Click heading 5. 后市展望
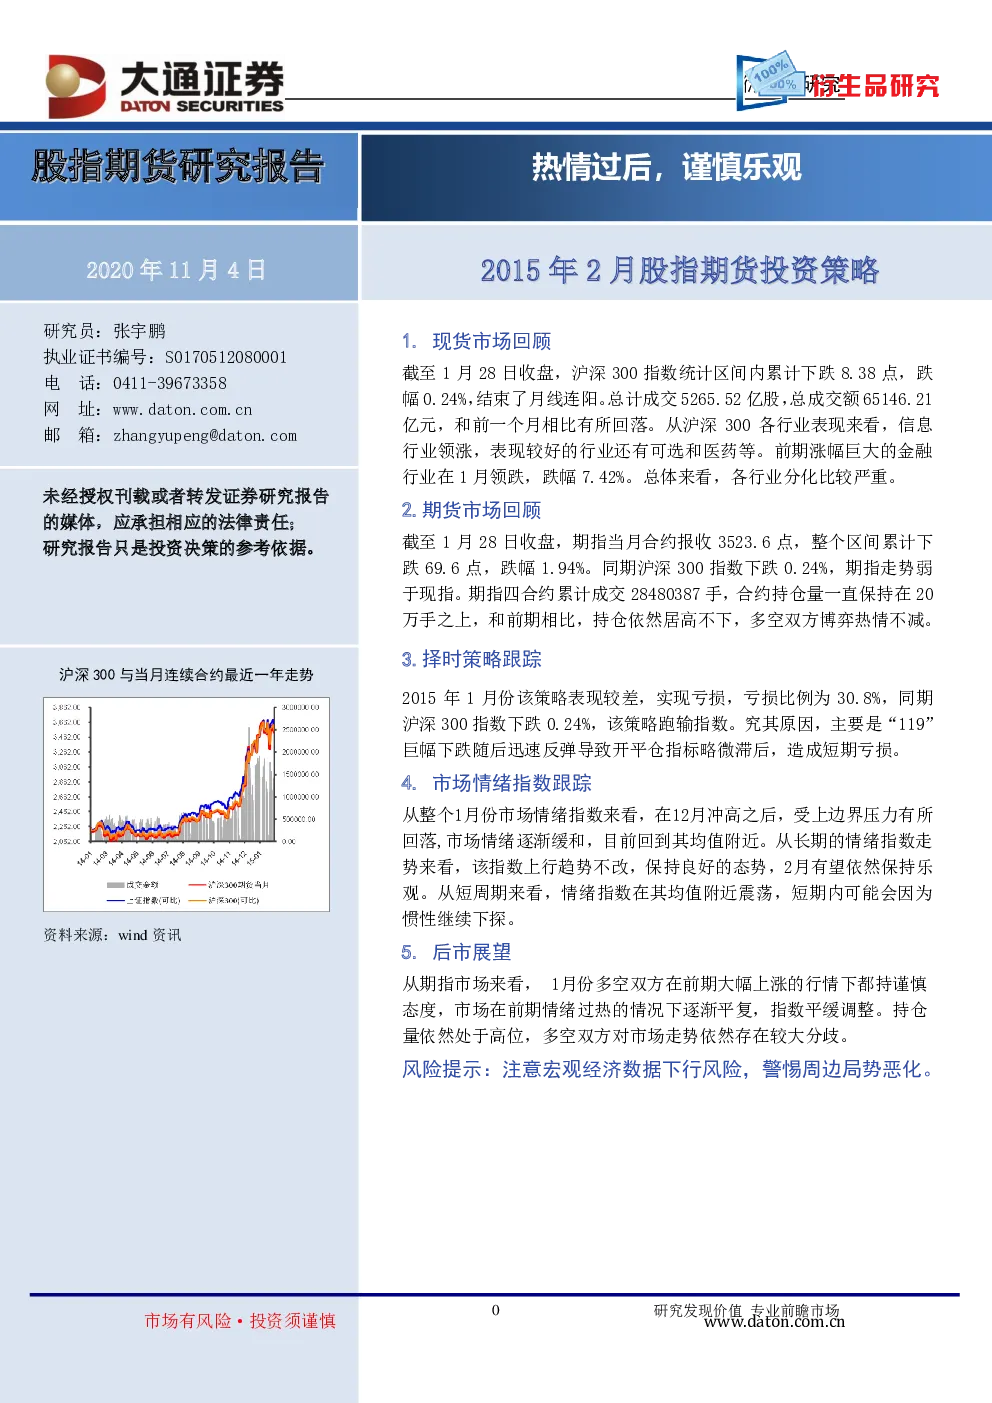Screen dimensions: 992x1403 click(x=456, y=952)
